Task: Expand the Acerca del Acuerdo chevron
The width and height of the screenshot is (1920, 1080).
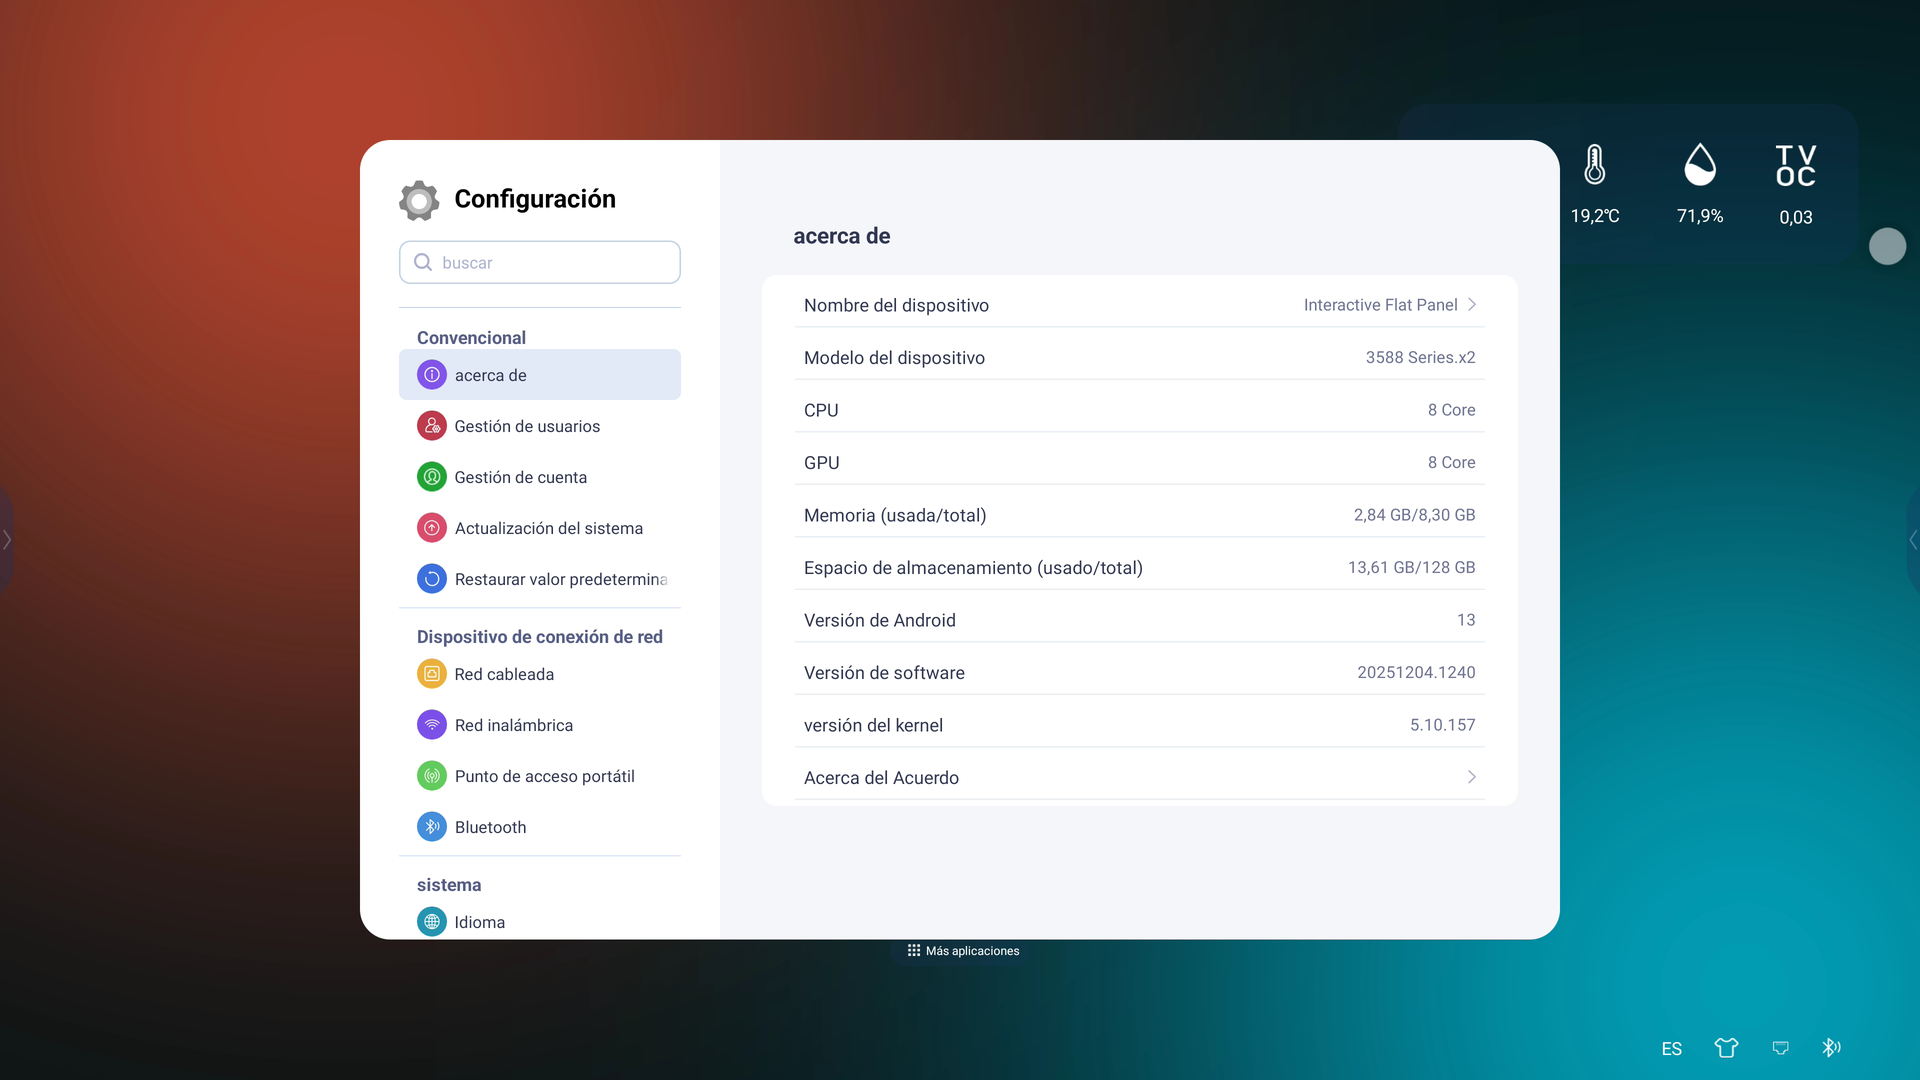Action: click(x=1472, y=777)
